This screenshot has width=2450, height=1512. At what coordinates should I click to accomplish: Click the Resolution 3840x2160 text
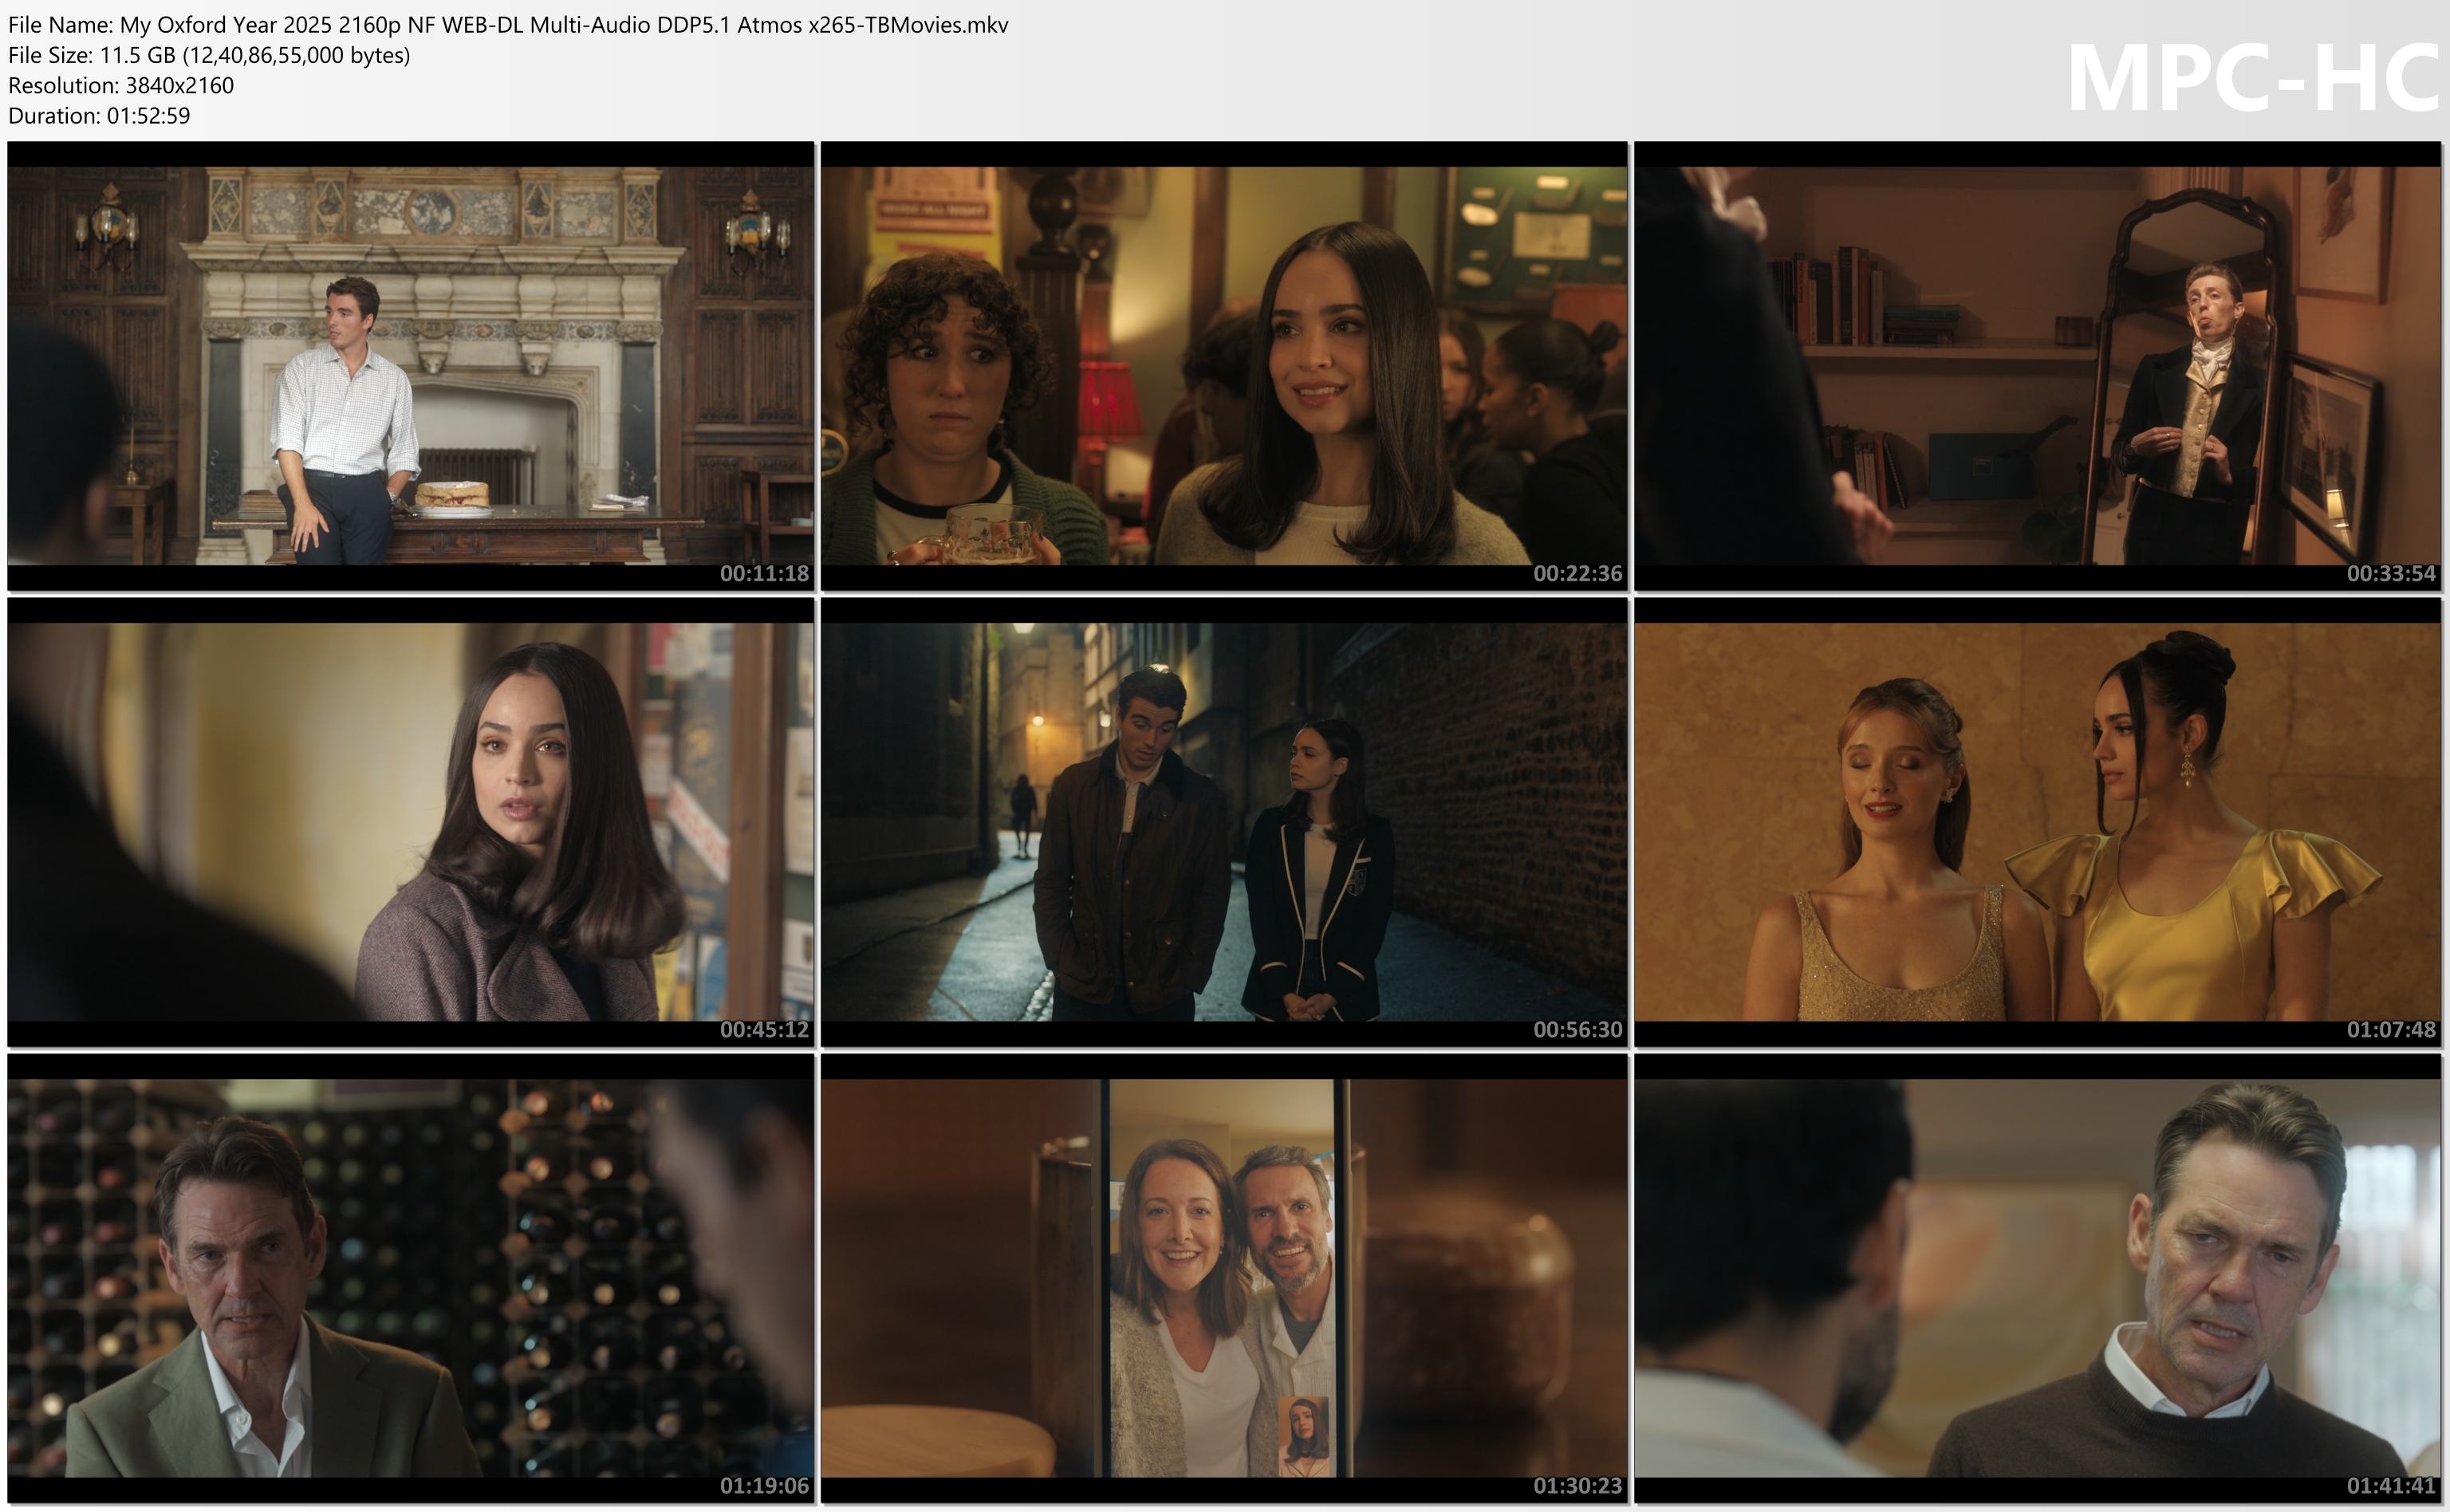coord(121,85)
